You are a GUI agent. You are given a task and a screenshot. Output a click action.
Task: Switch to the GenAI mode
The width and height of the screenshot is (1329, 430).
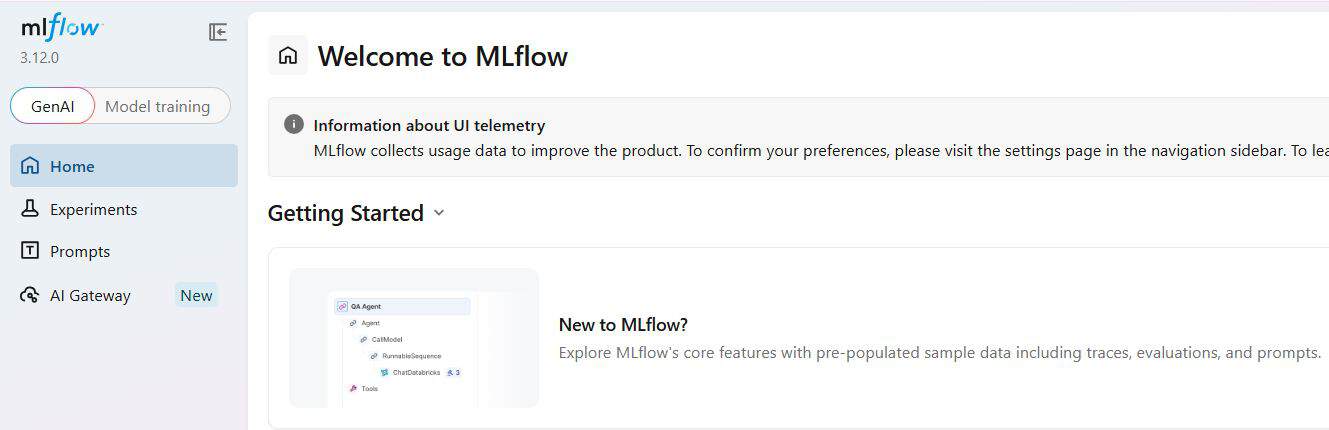click(53, 106)
